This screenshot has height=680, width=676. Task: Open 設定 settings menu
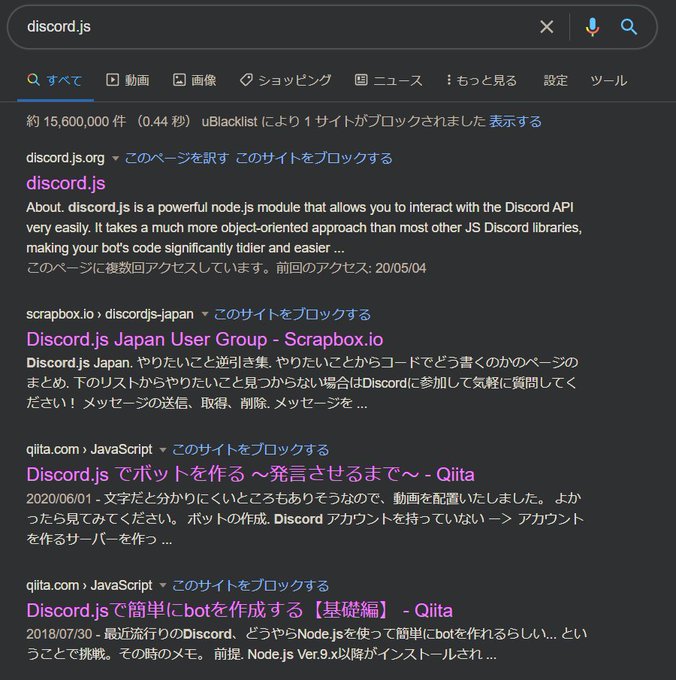click(555, 80)
